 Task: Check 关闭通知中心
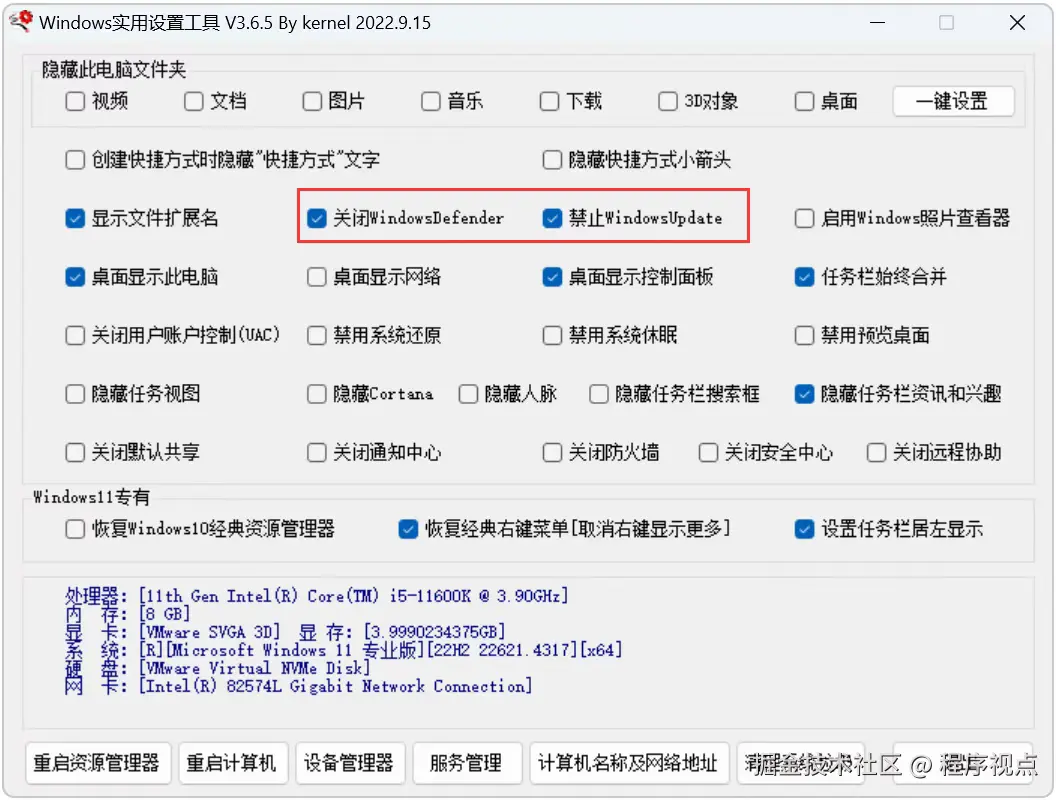pyautogui.click(x=317, y=453)
